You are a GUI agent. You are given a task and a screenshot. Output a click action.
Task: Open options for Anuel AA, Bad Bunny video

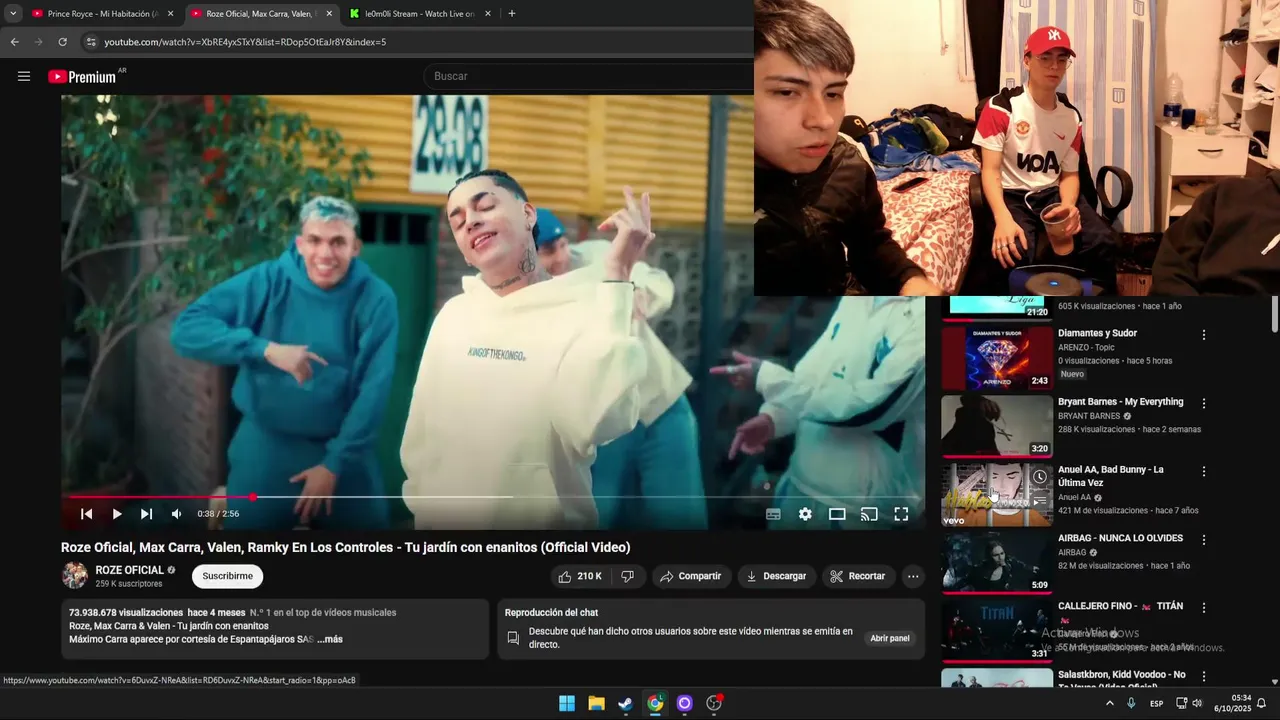point(1204,471)
